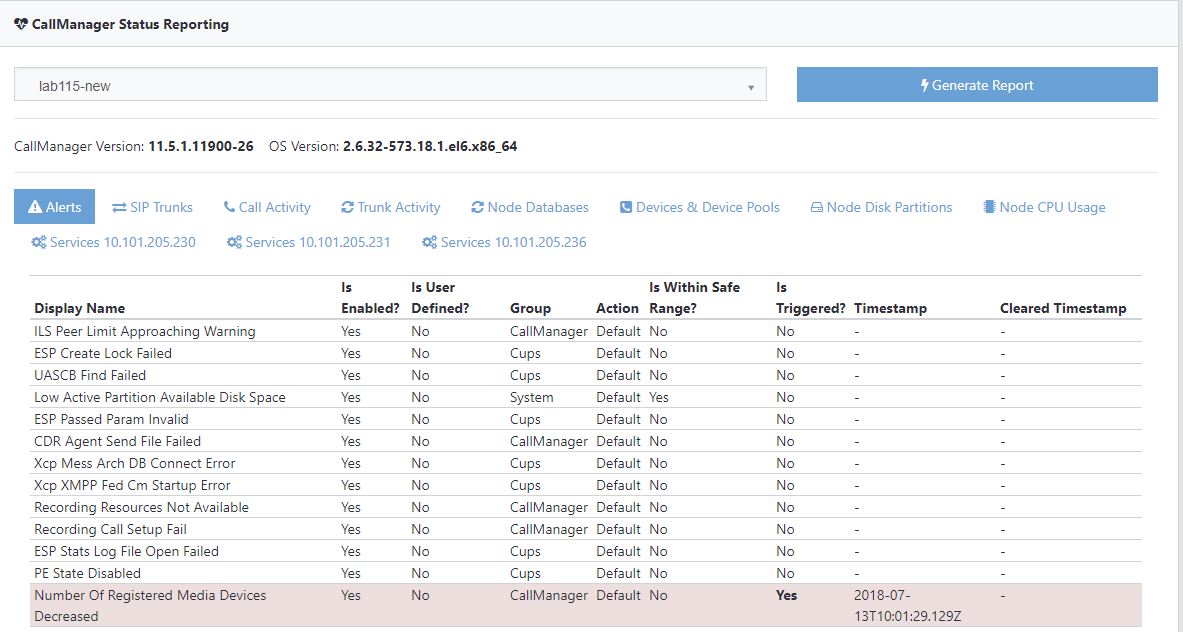Click the Is User Defined? column header
The height and width of the screenshot is (632, 1183).
pos(440,297)
